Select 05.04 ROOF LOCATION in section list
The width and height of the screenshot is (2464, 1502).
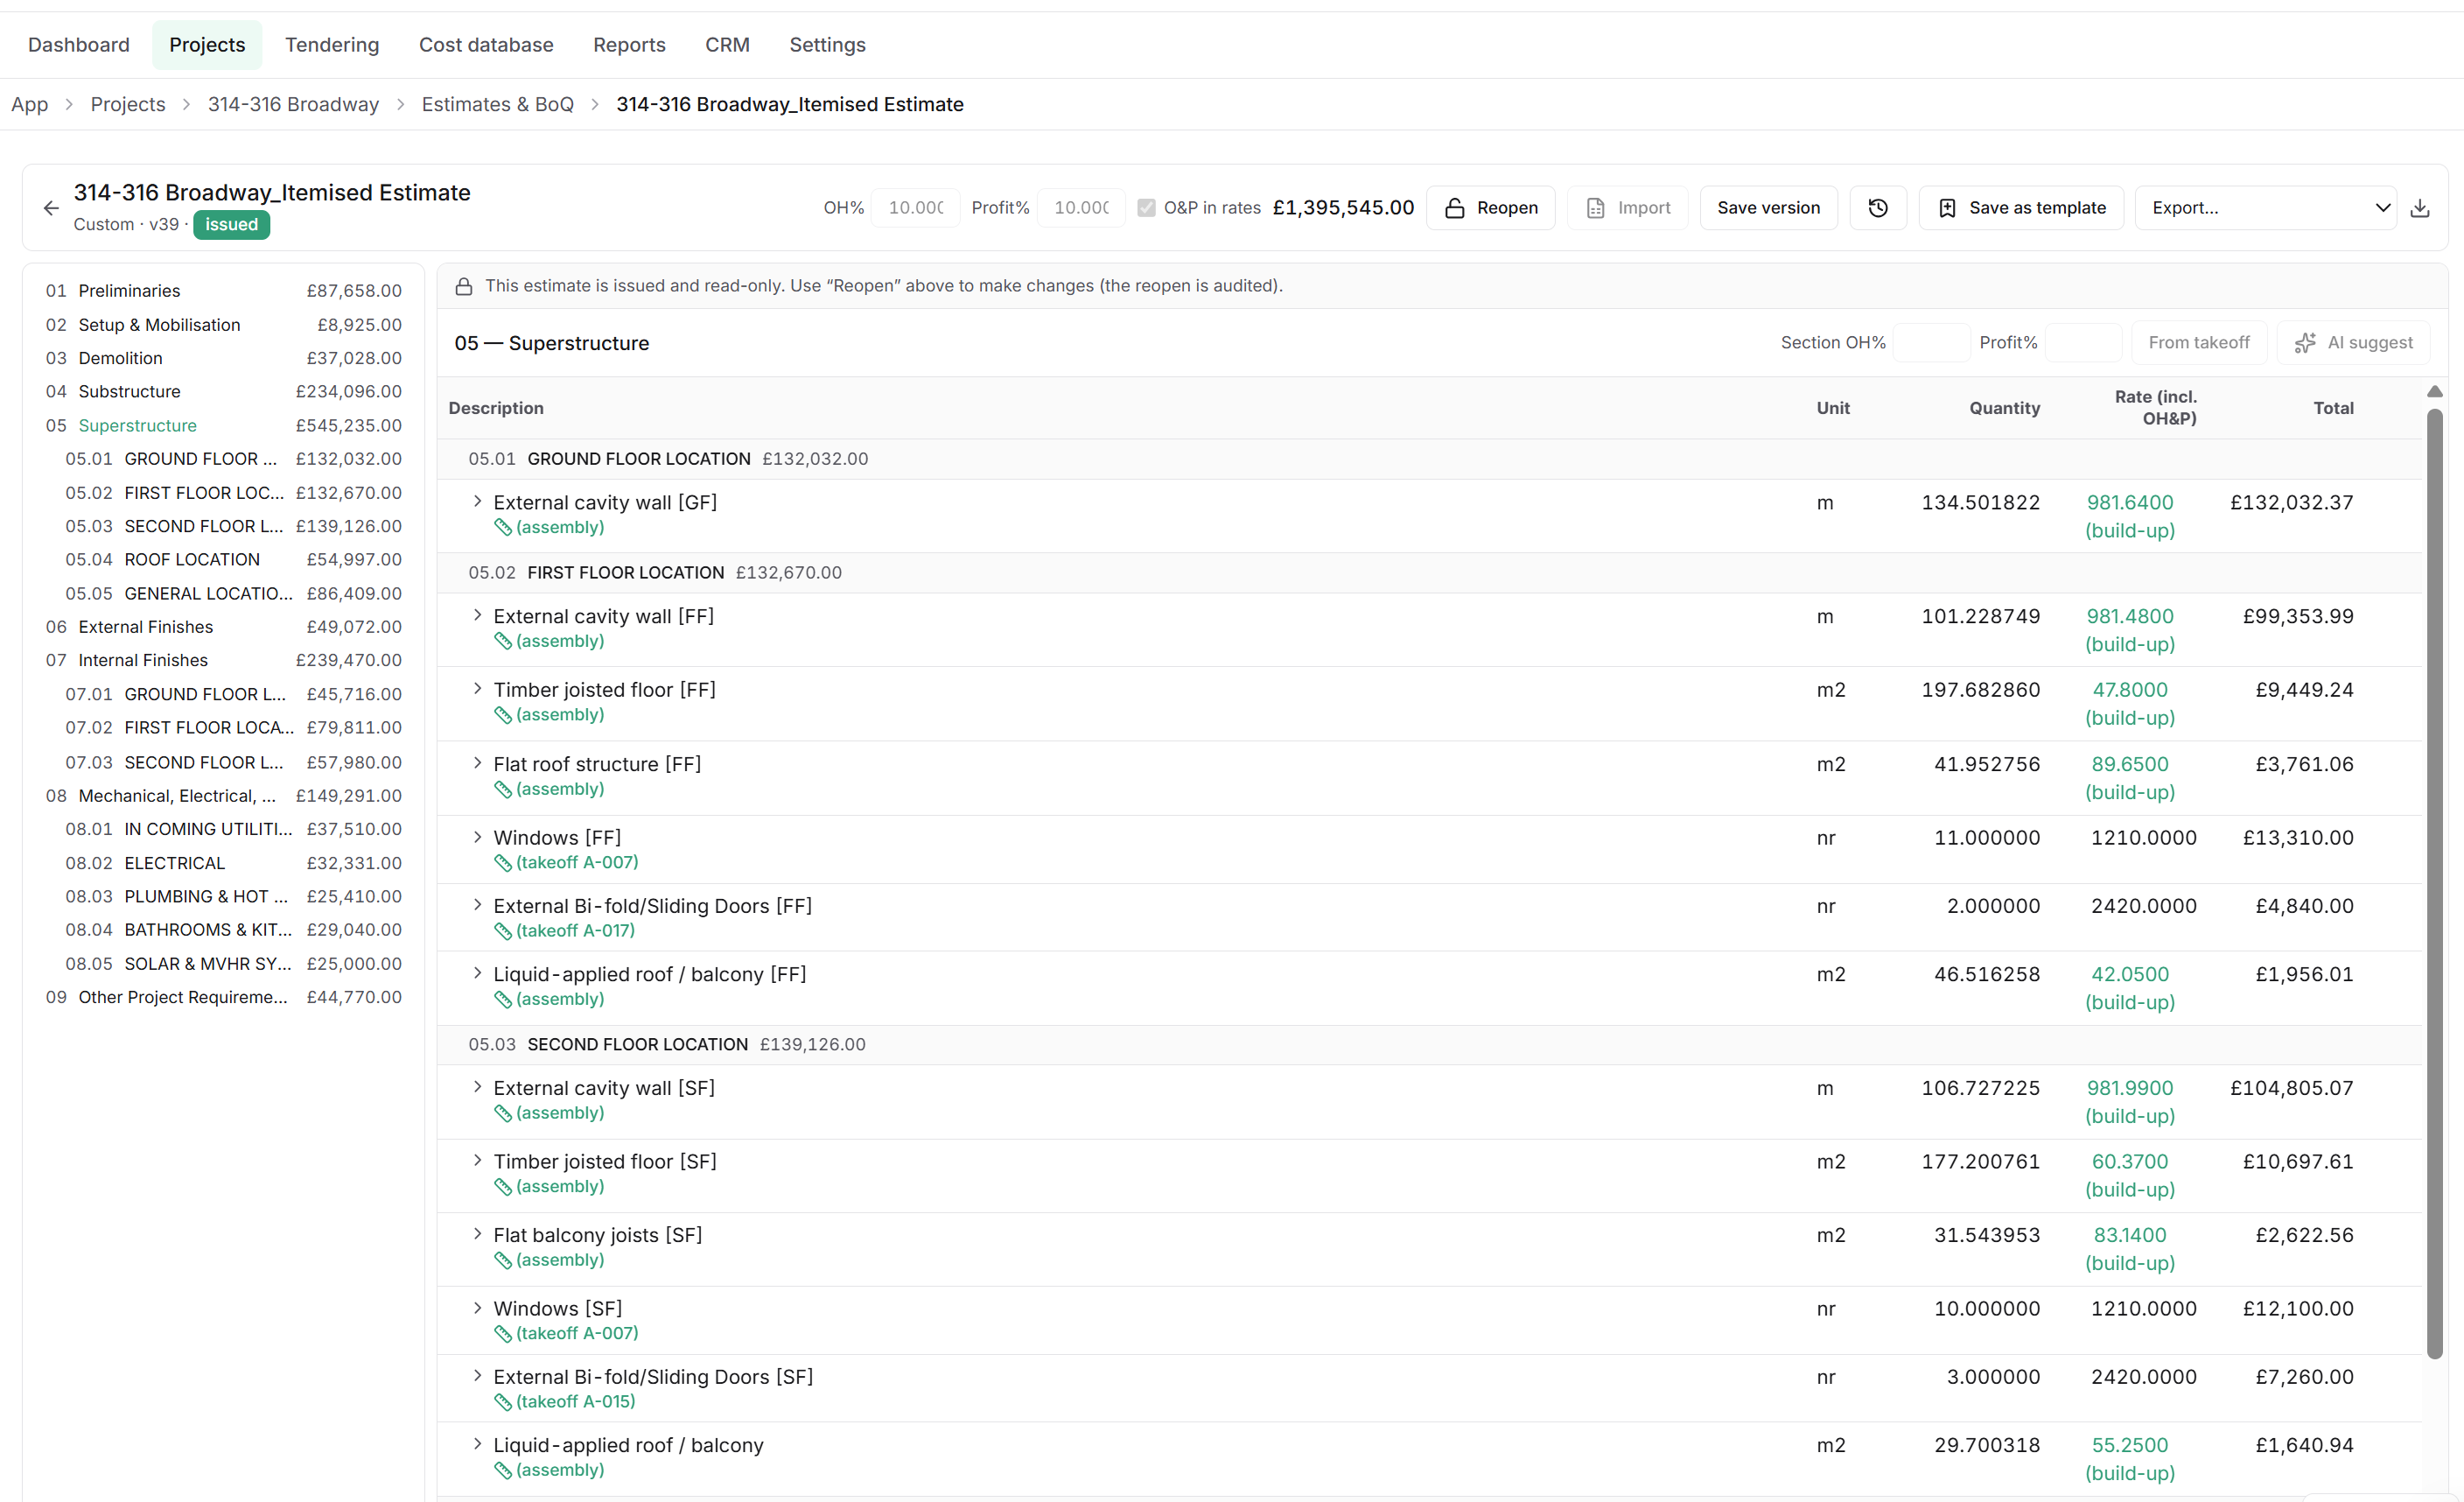point(234,560)
